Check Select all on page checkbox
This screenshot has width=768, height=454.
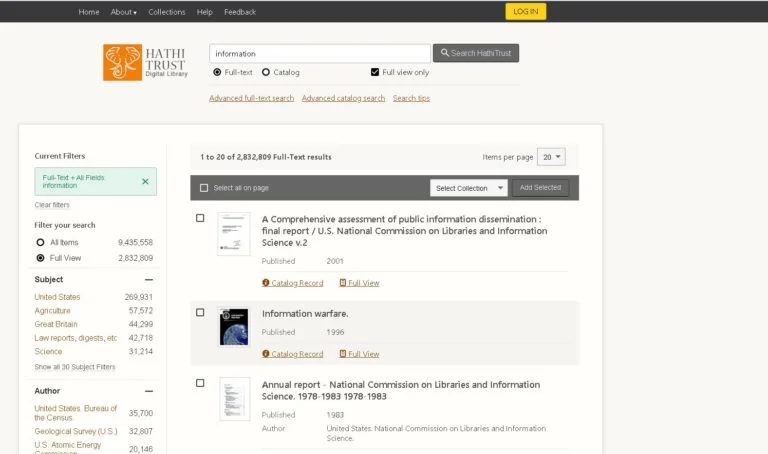(x=204, y=188)
